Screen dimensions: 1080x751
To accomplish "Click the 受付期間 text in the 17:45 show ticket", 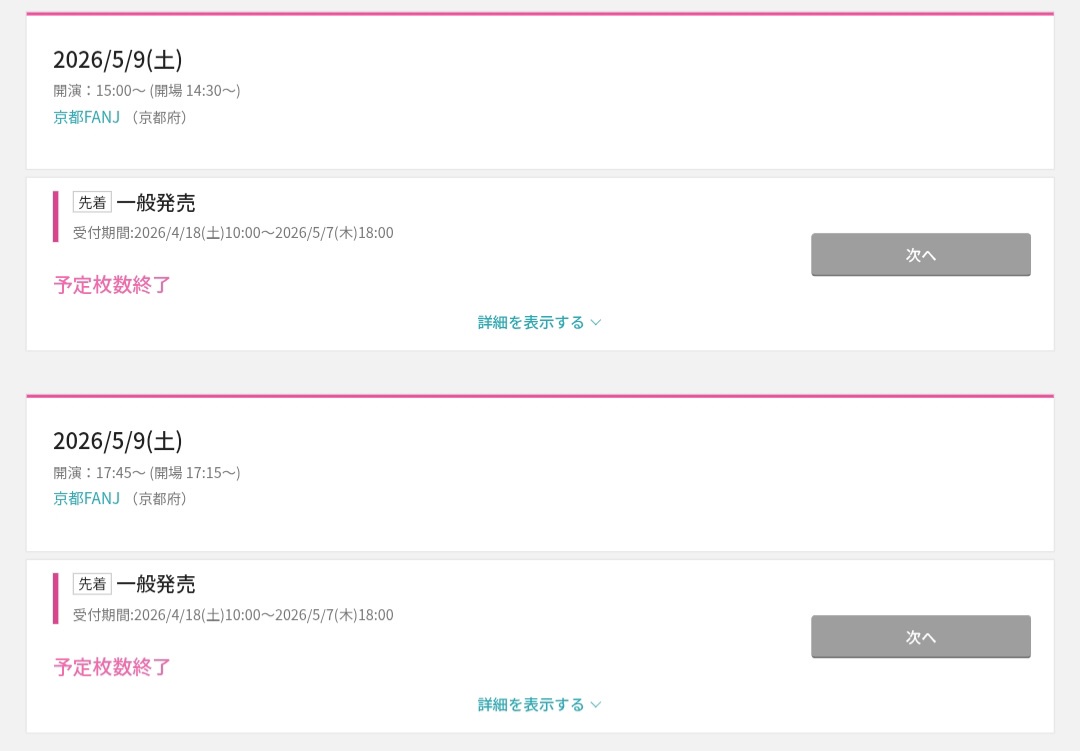I will coord(233,615).
